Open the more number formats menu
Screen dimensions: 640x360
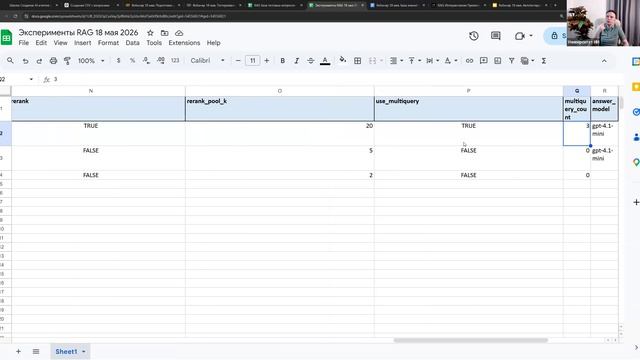175,60
